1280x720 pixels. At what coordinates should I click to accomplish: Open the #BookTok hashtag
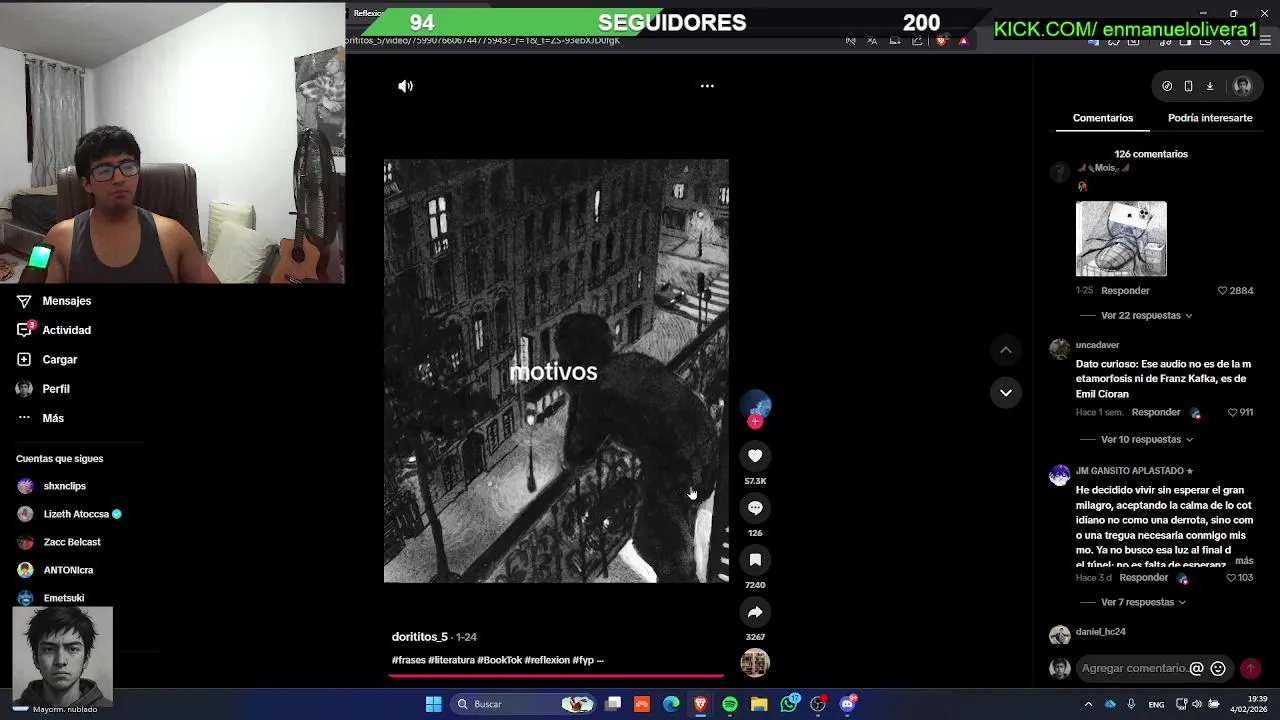click(499, 660)
